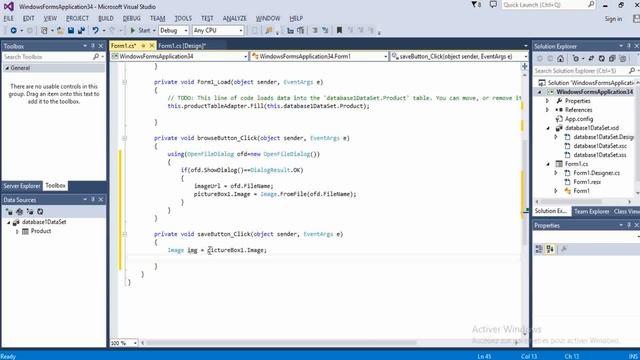Viewport: 640px width, 360px height.
Task: Select Form1.Designer.cs in Solution Explorer
Action: pos(596,173)
